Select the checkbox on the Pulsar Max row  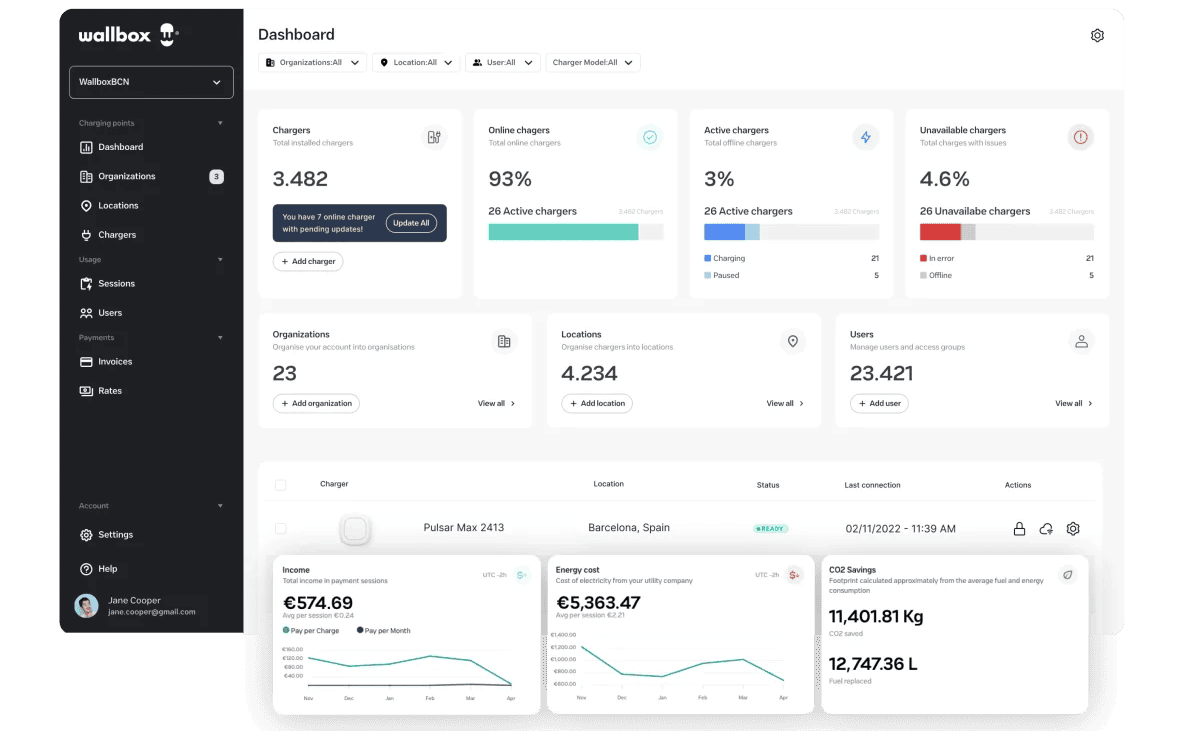click(x=281, y=528)
